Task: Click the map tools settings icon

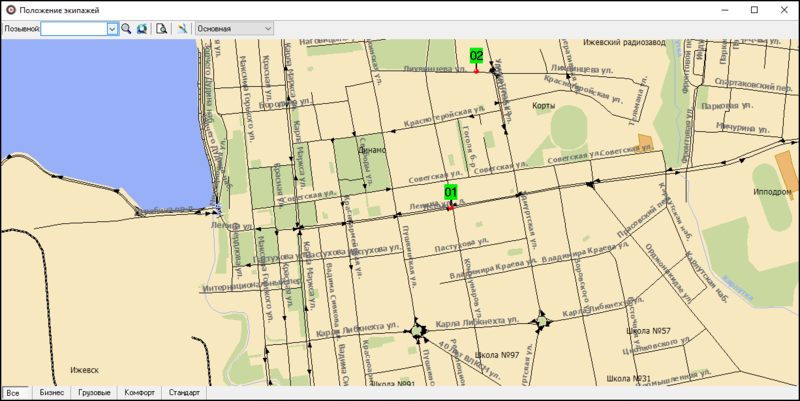Action: (183, 29)
